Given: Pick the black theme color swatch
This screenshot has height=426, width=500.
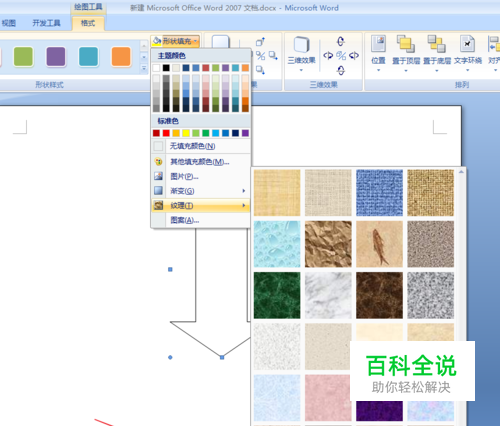Looking at the screenshot, I should pos(166,68).
